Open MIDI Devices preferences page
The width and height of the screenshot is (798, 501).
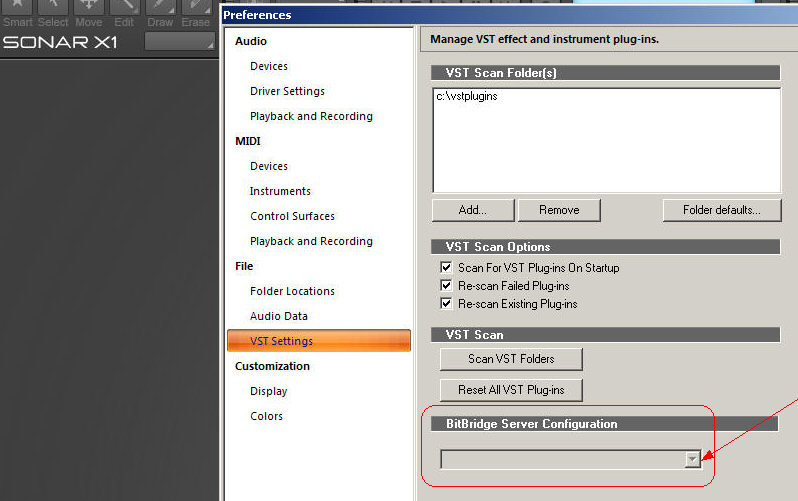269,166
